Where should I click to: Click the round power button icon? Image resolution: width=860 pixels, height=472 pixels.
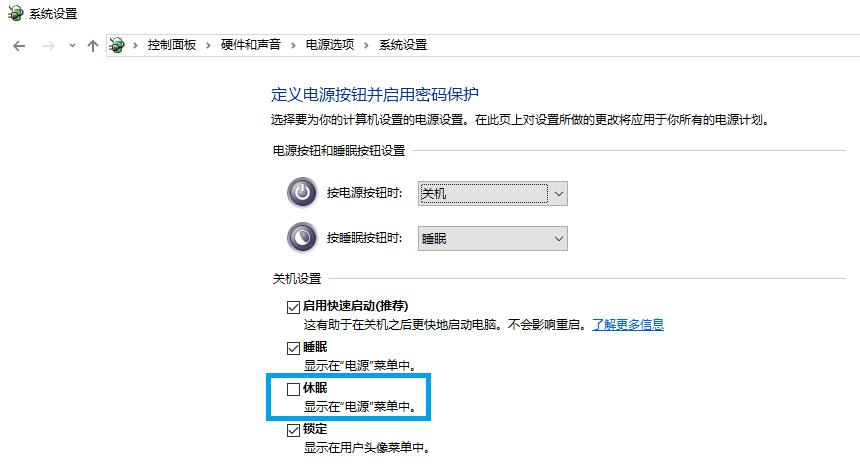tap(301, 193)
